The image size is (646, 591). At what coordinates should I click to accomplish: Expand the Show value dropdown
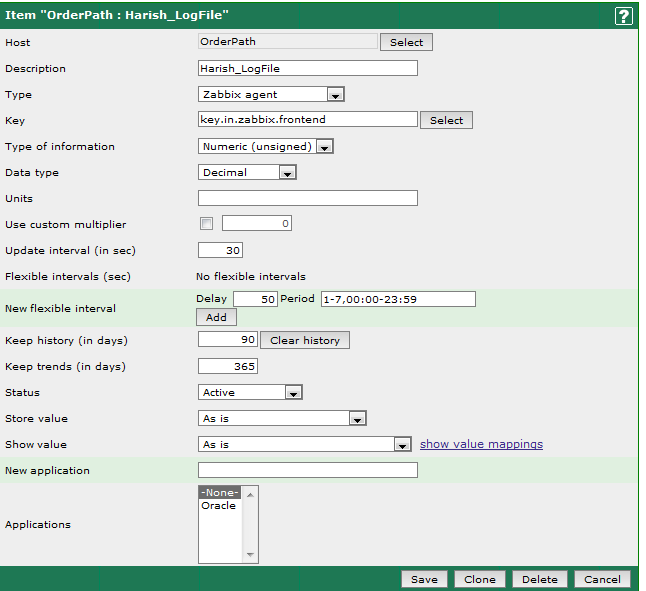(305, 445)
